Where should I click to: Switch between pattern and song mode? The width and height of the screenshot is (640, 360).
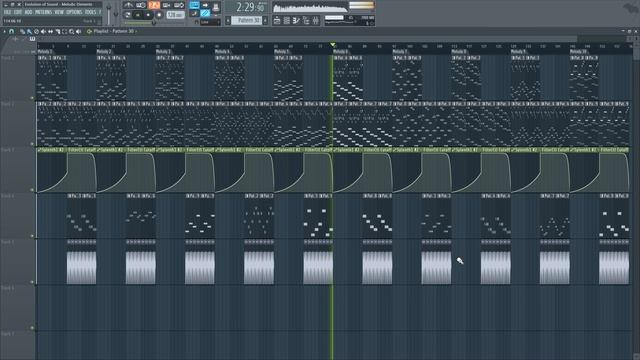(x=128, y=15)
